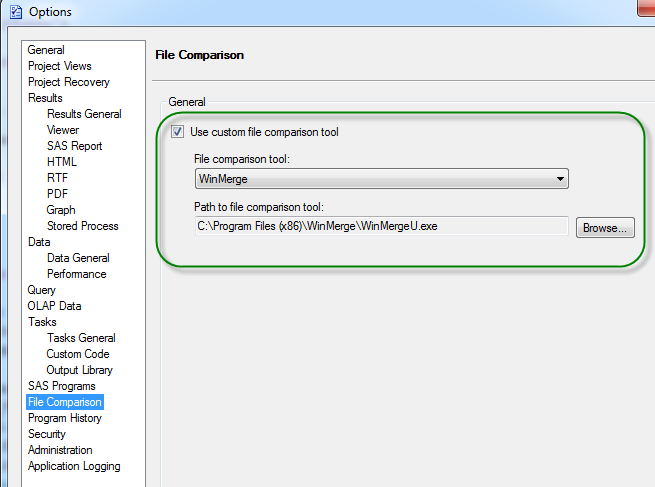Open Output Library options
The height and width of the screenshot is (487, 655).
click(x=79, y=370)
